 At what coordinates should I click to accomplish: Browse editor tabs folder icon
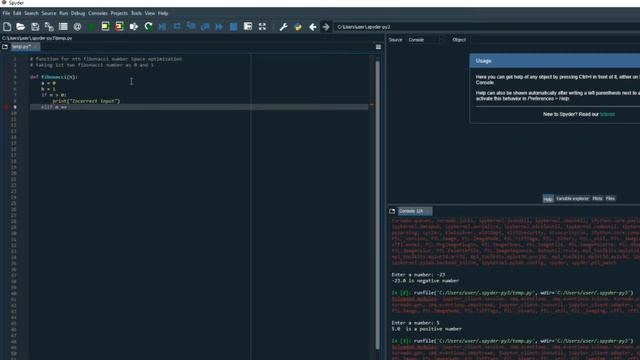point(5,47)
